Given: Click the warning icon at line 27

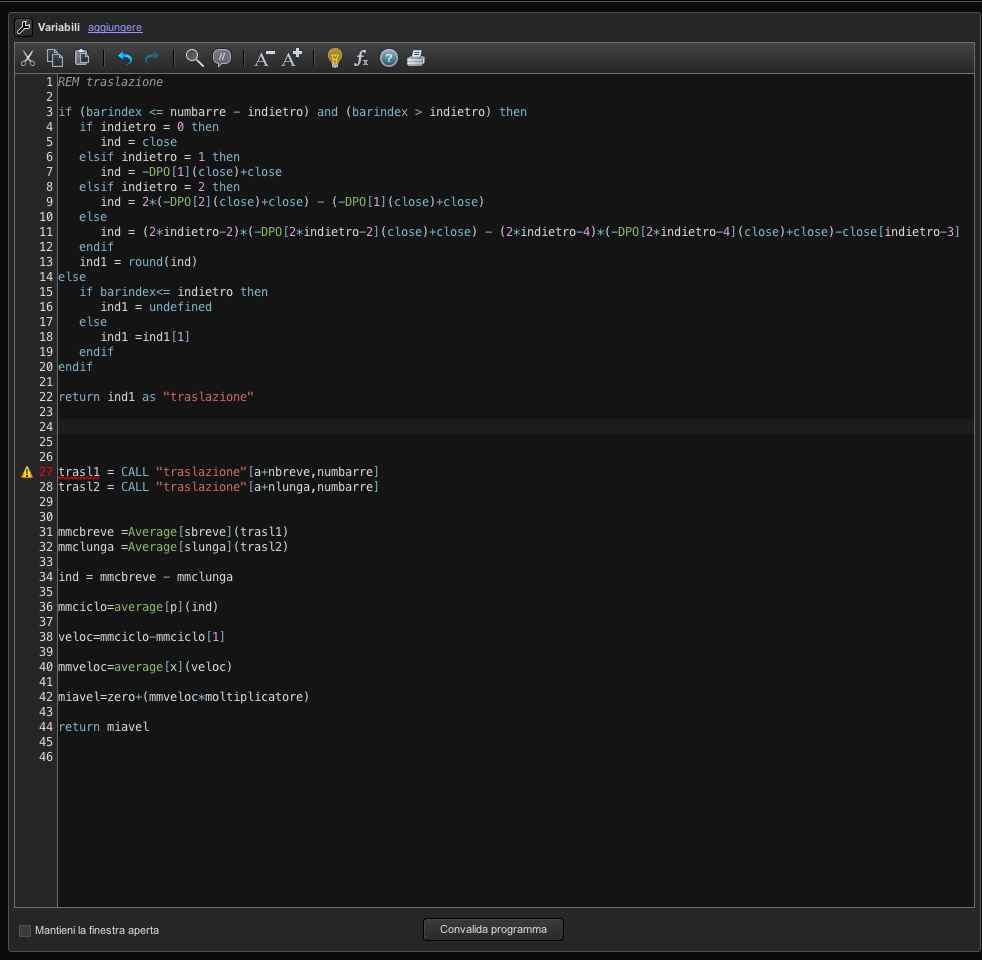Looking at the screenshot, I should [x=27, y=472].
